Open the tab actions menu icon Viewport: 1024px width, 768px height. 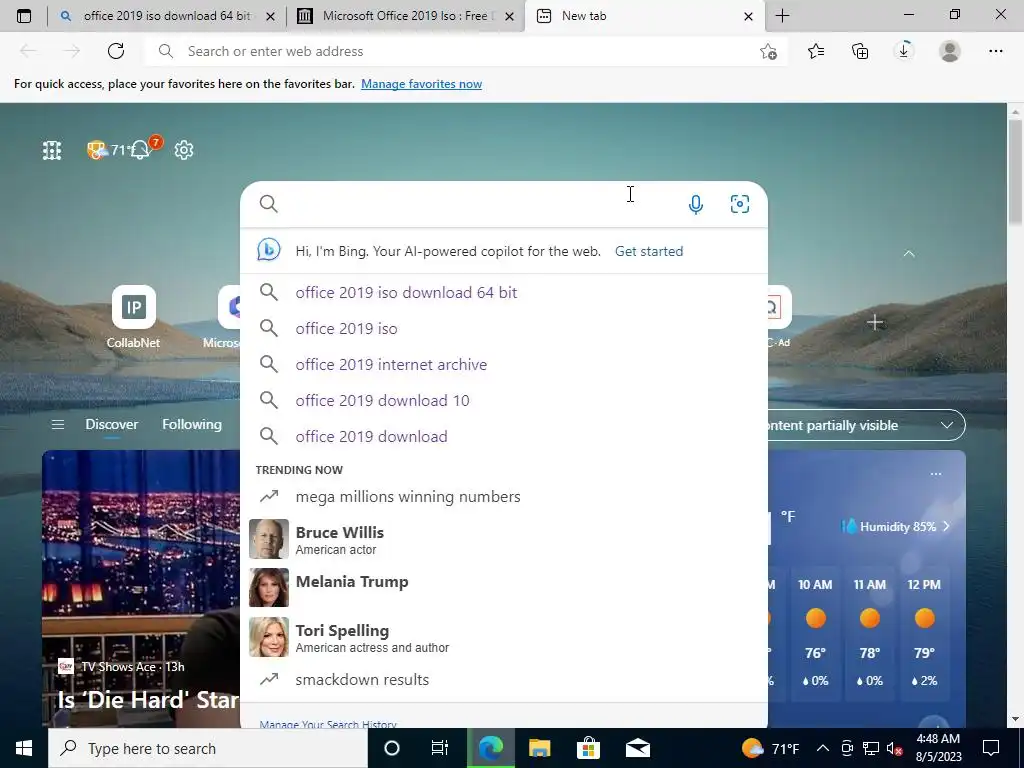click(24, 16)
